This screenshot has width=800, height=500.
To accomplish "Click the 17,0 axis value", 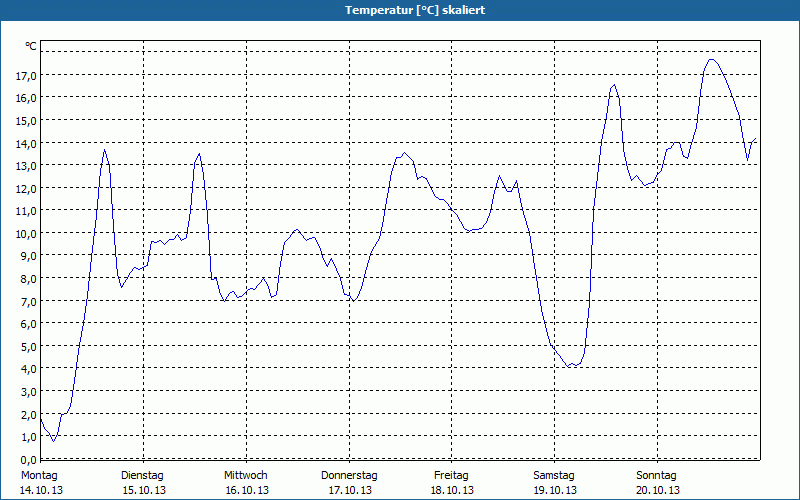I will (26, 76).
